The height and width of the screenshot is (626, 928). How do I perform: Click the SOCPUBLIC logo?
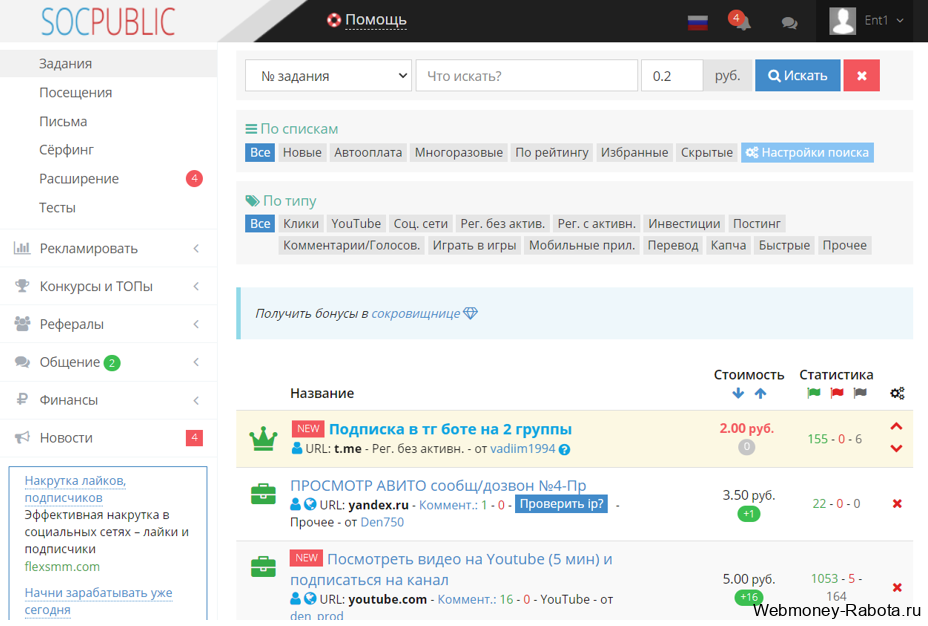(108, 22)
